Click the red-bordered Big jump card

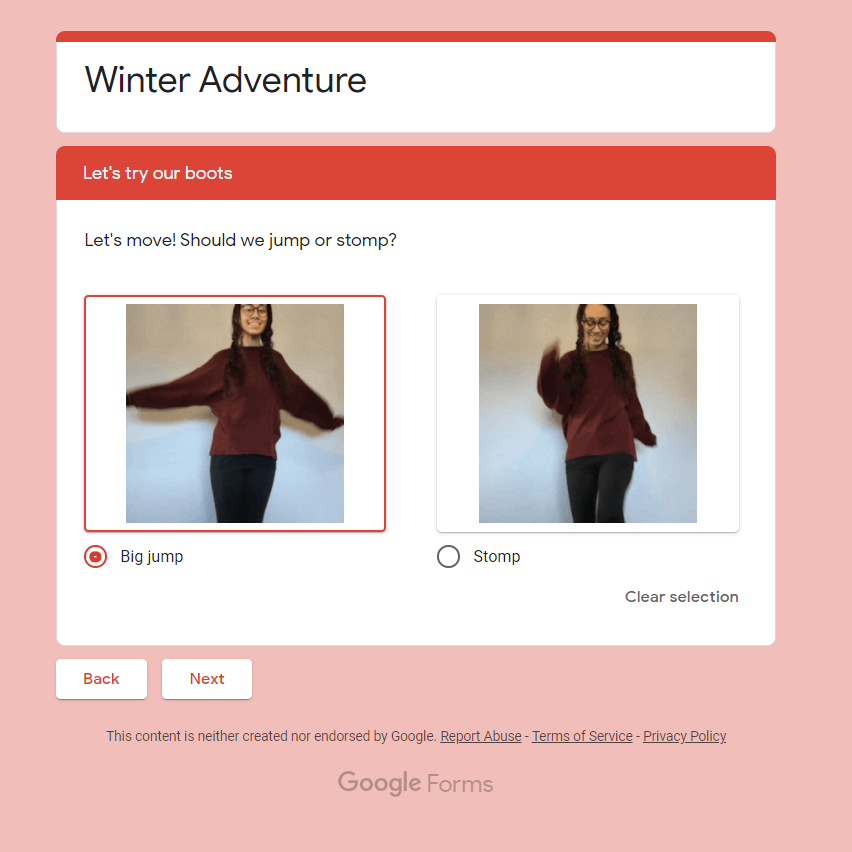(x=235, y=414)
